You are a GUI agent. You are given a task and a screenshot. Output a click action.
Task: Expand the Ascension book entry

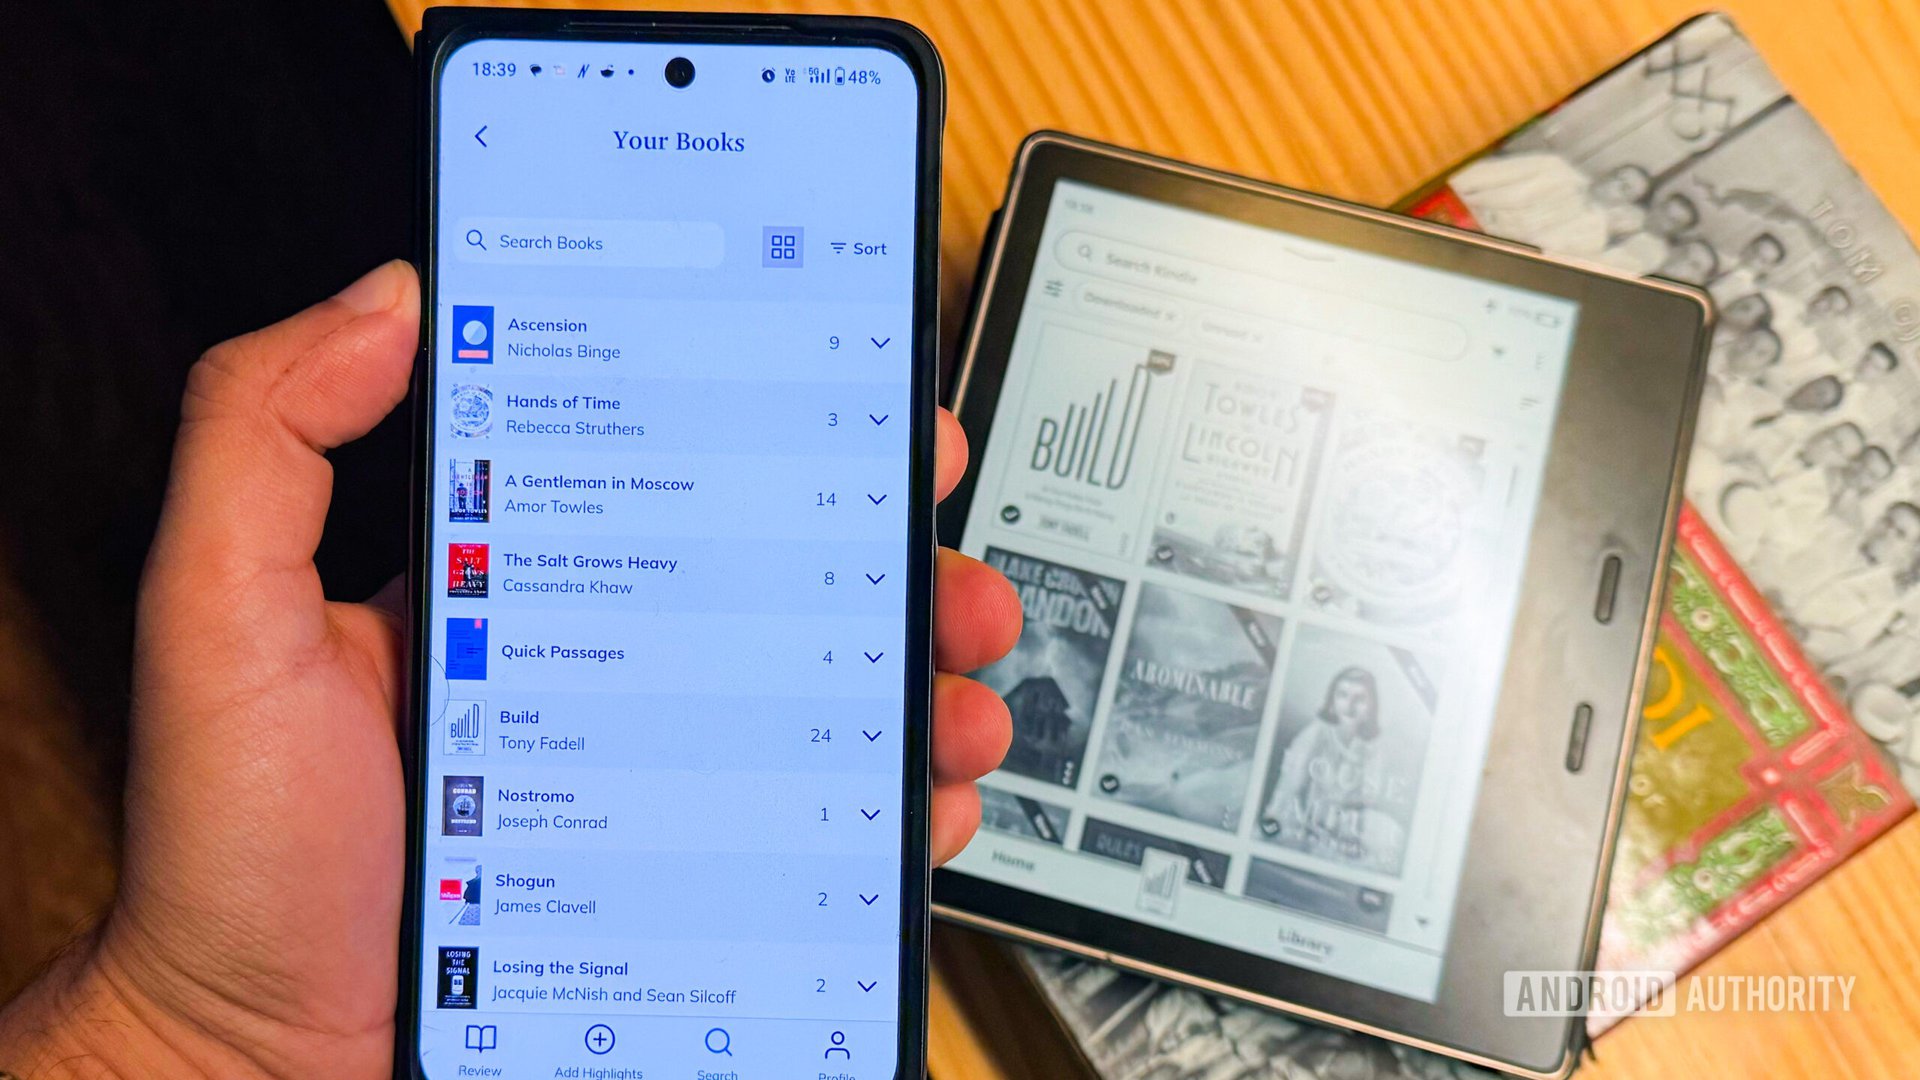pos(880,344)
